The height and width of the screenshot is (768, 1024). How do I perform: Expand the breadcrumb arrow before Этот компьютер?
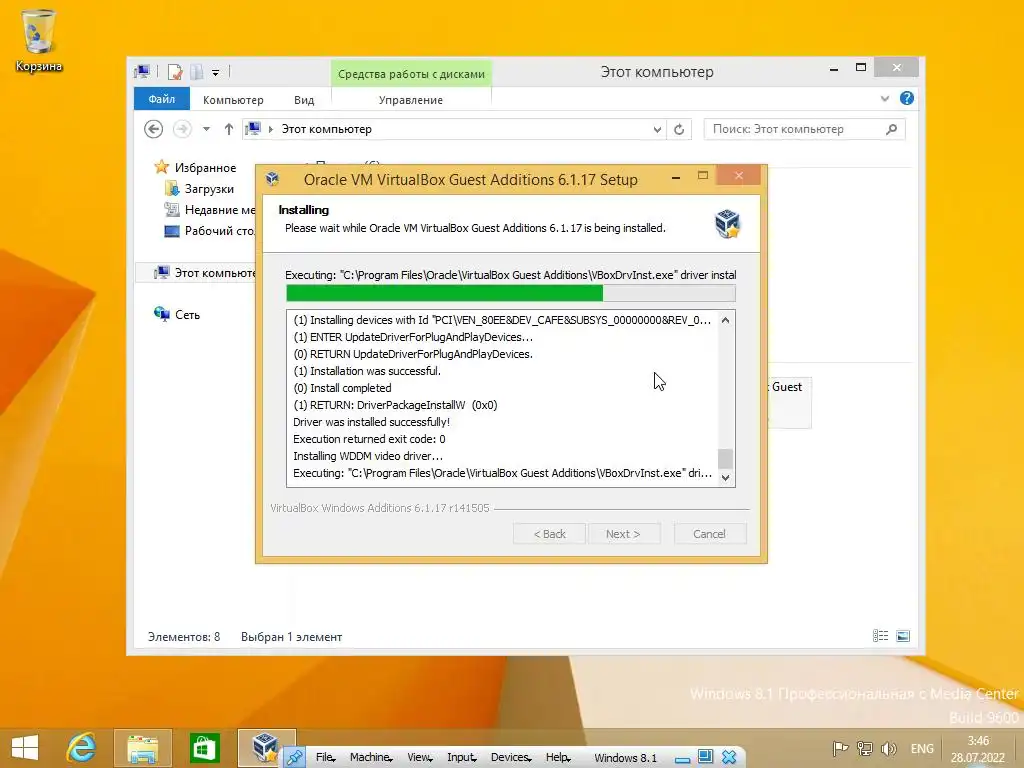coord(270,129)
